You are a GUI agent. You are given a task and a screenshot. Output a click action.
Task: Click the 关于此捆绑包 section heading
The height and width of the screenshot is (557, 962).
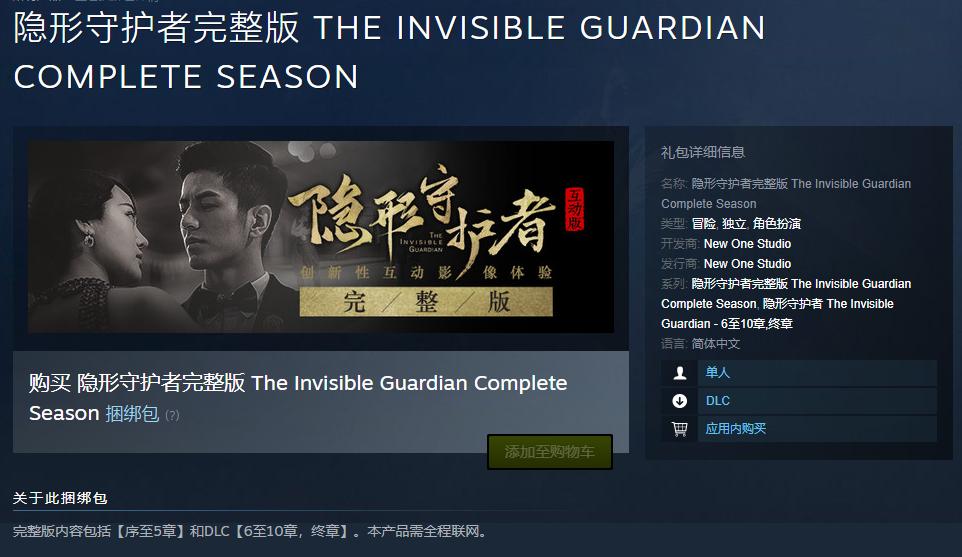coord(60,498)
